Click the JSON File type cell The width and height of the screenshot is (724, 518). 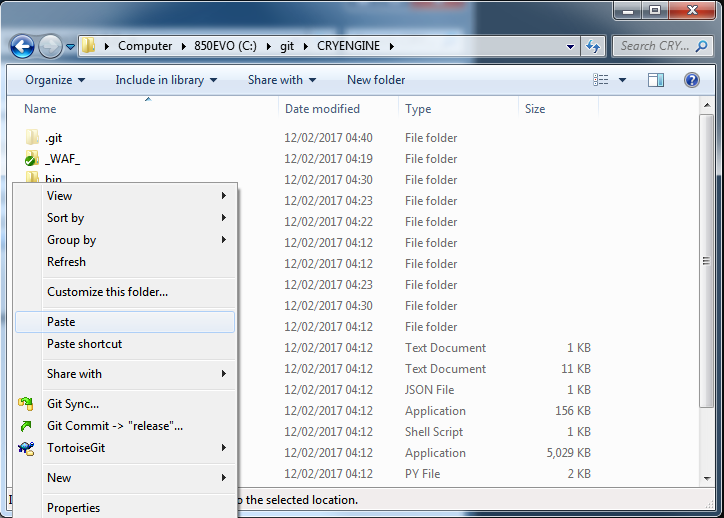[x=429, y=390]
